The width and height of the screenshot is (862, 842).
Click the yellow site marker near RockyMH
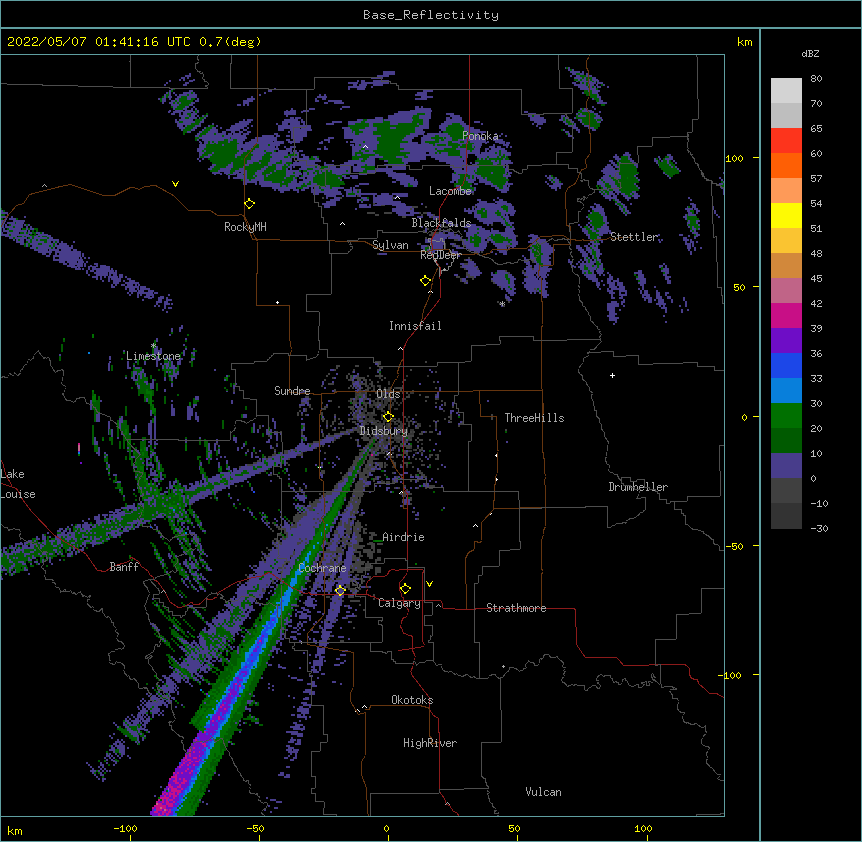(250, 204)
